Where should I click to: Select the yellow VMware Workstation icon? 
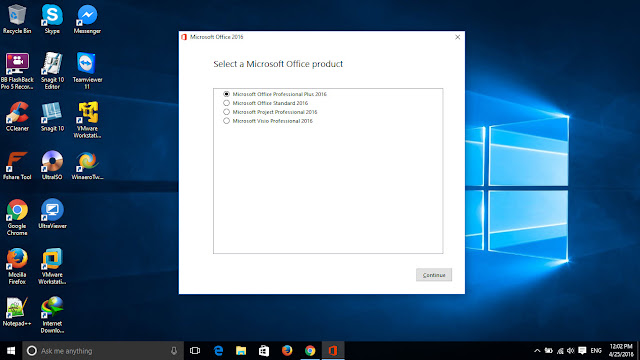pyautogui.click(x=87, y=120)
